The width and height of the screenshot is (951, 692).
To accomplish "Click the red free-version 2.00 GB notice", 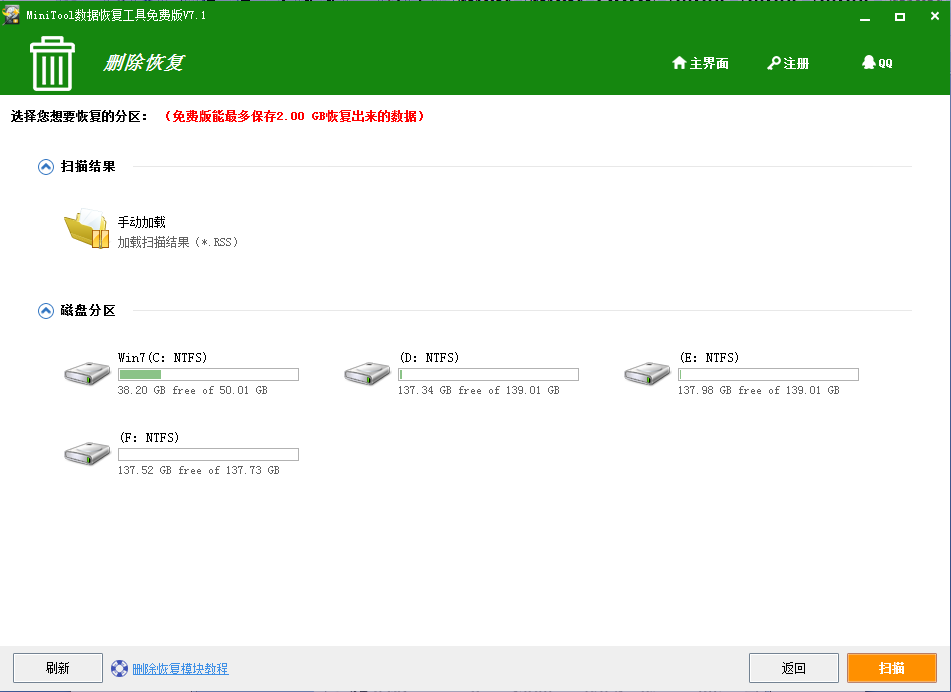I will pos(294,116).
